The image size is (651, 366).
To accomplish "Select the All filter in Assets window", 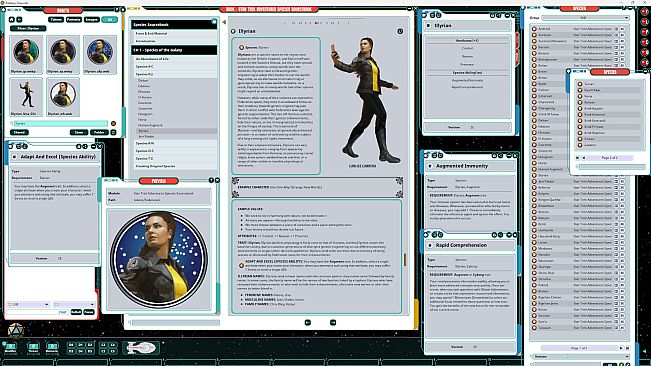I will tap(110, 20).
